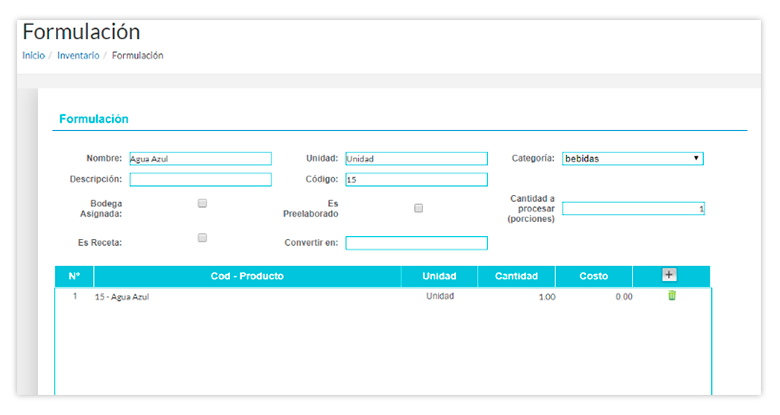The width and height of the screenshot is (780, 415).
Task: Focus the Convertir en input box
Action: tap(416, 243)
